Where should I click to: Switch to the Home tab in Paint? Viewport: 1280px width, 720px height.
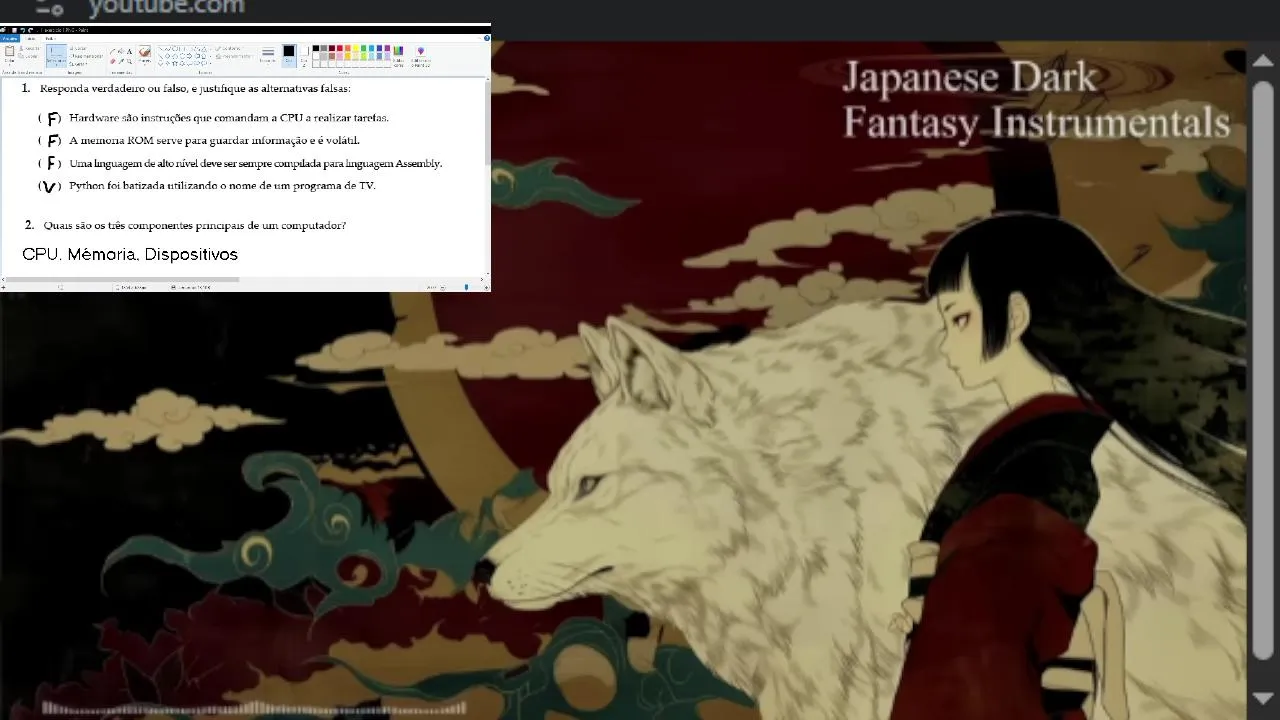point(31,38)
